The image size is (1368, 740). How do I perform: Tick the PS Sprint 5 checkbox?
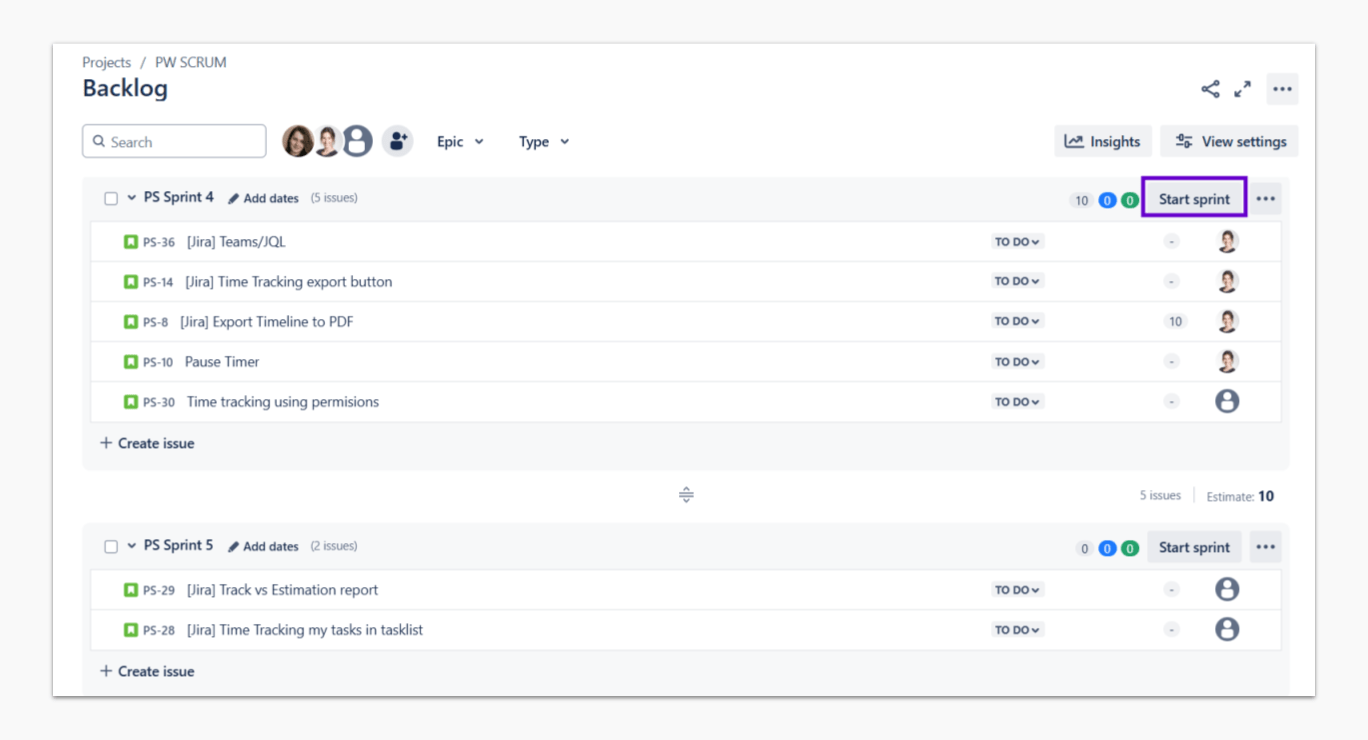[x=111, y=547]
